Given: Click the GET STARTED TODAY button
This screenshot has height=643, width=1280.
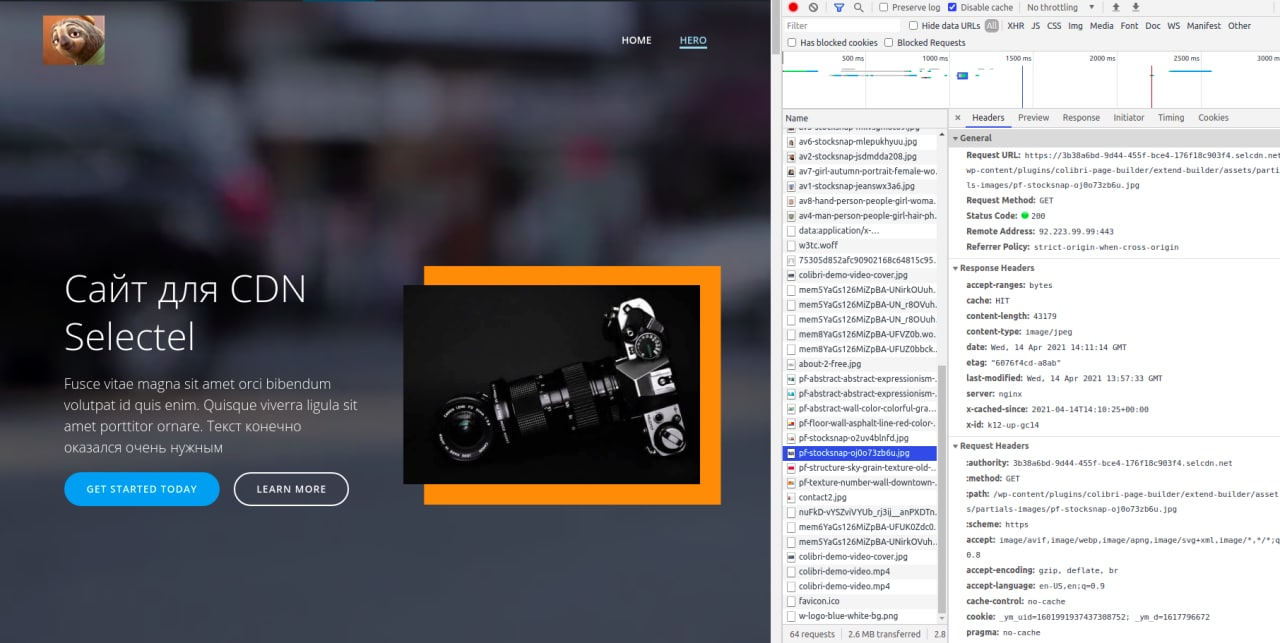Looking at the screenshot, I should (142, 489).
